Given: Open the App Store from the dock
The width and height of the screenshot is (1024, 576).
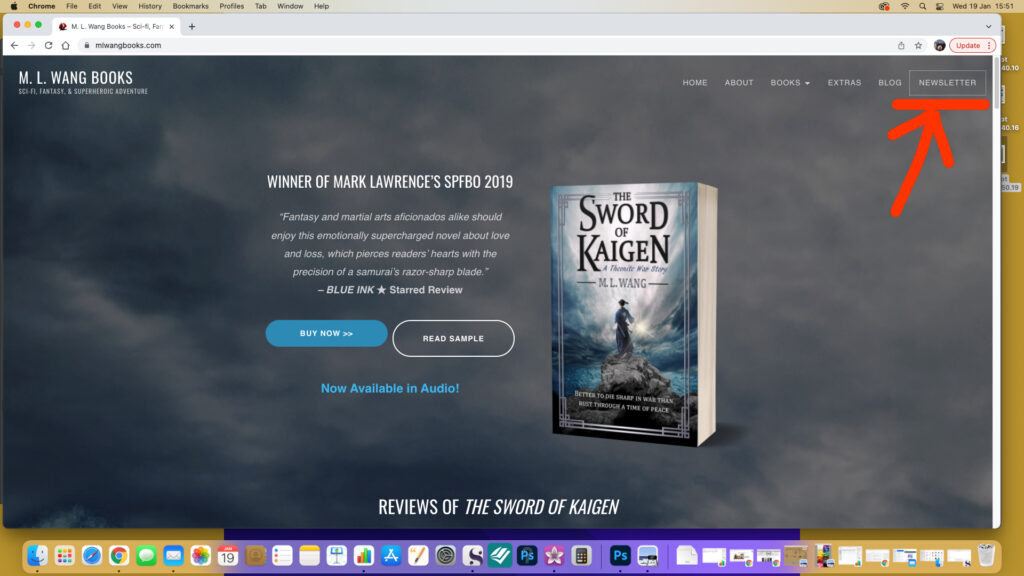Looking at the screenshot, I should click(x=391, y=555).
